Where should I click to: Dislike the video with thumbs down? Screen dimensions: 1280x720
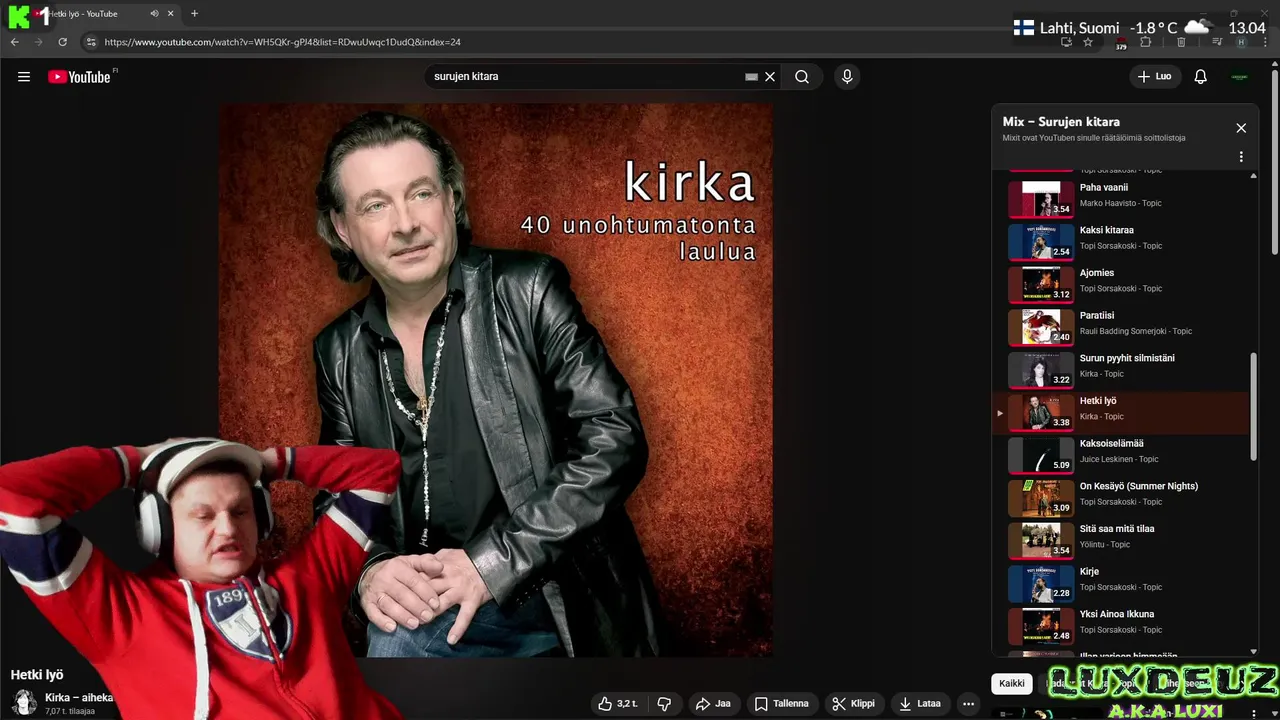(664, 704)
